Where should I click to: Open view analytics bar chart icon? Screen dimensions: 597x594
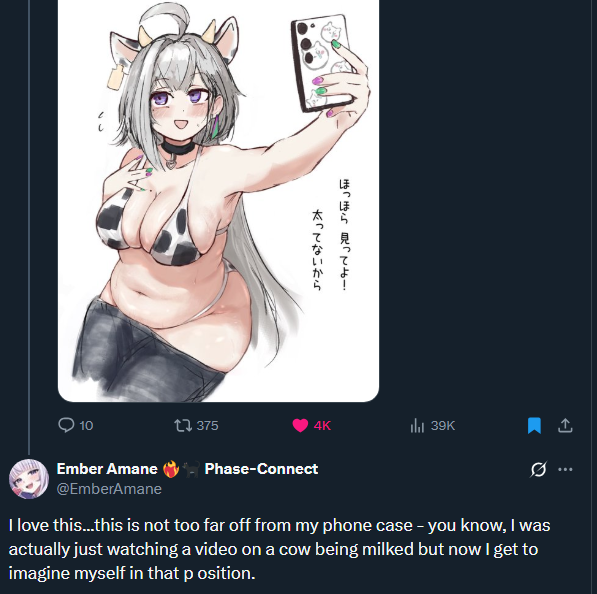[417, 425]
